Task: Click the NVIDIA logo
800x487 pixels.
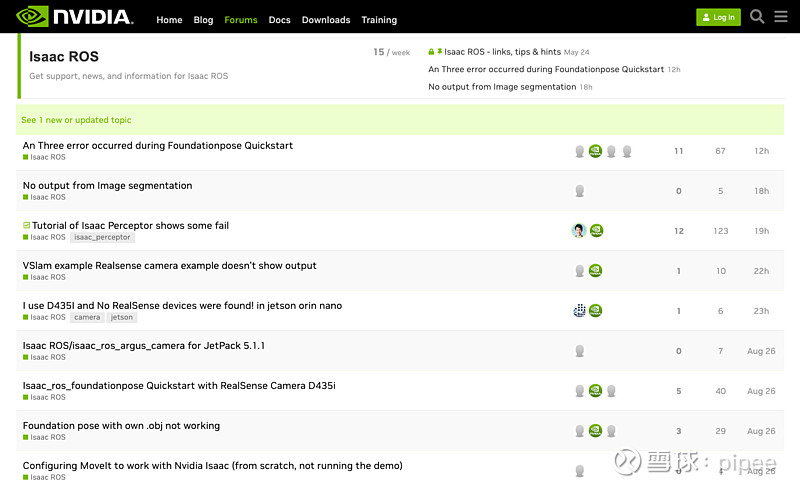Action: coord(75,16)
